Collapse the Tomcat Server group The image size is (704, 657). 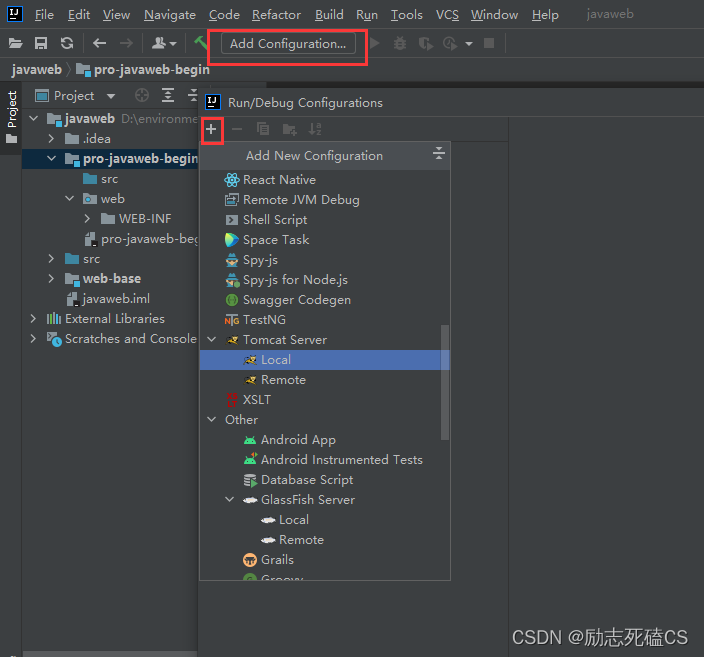click(212, 340)
